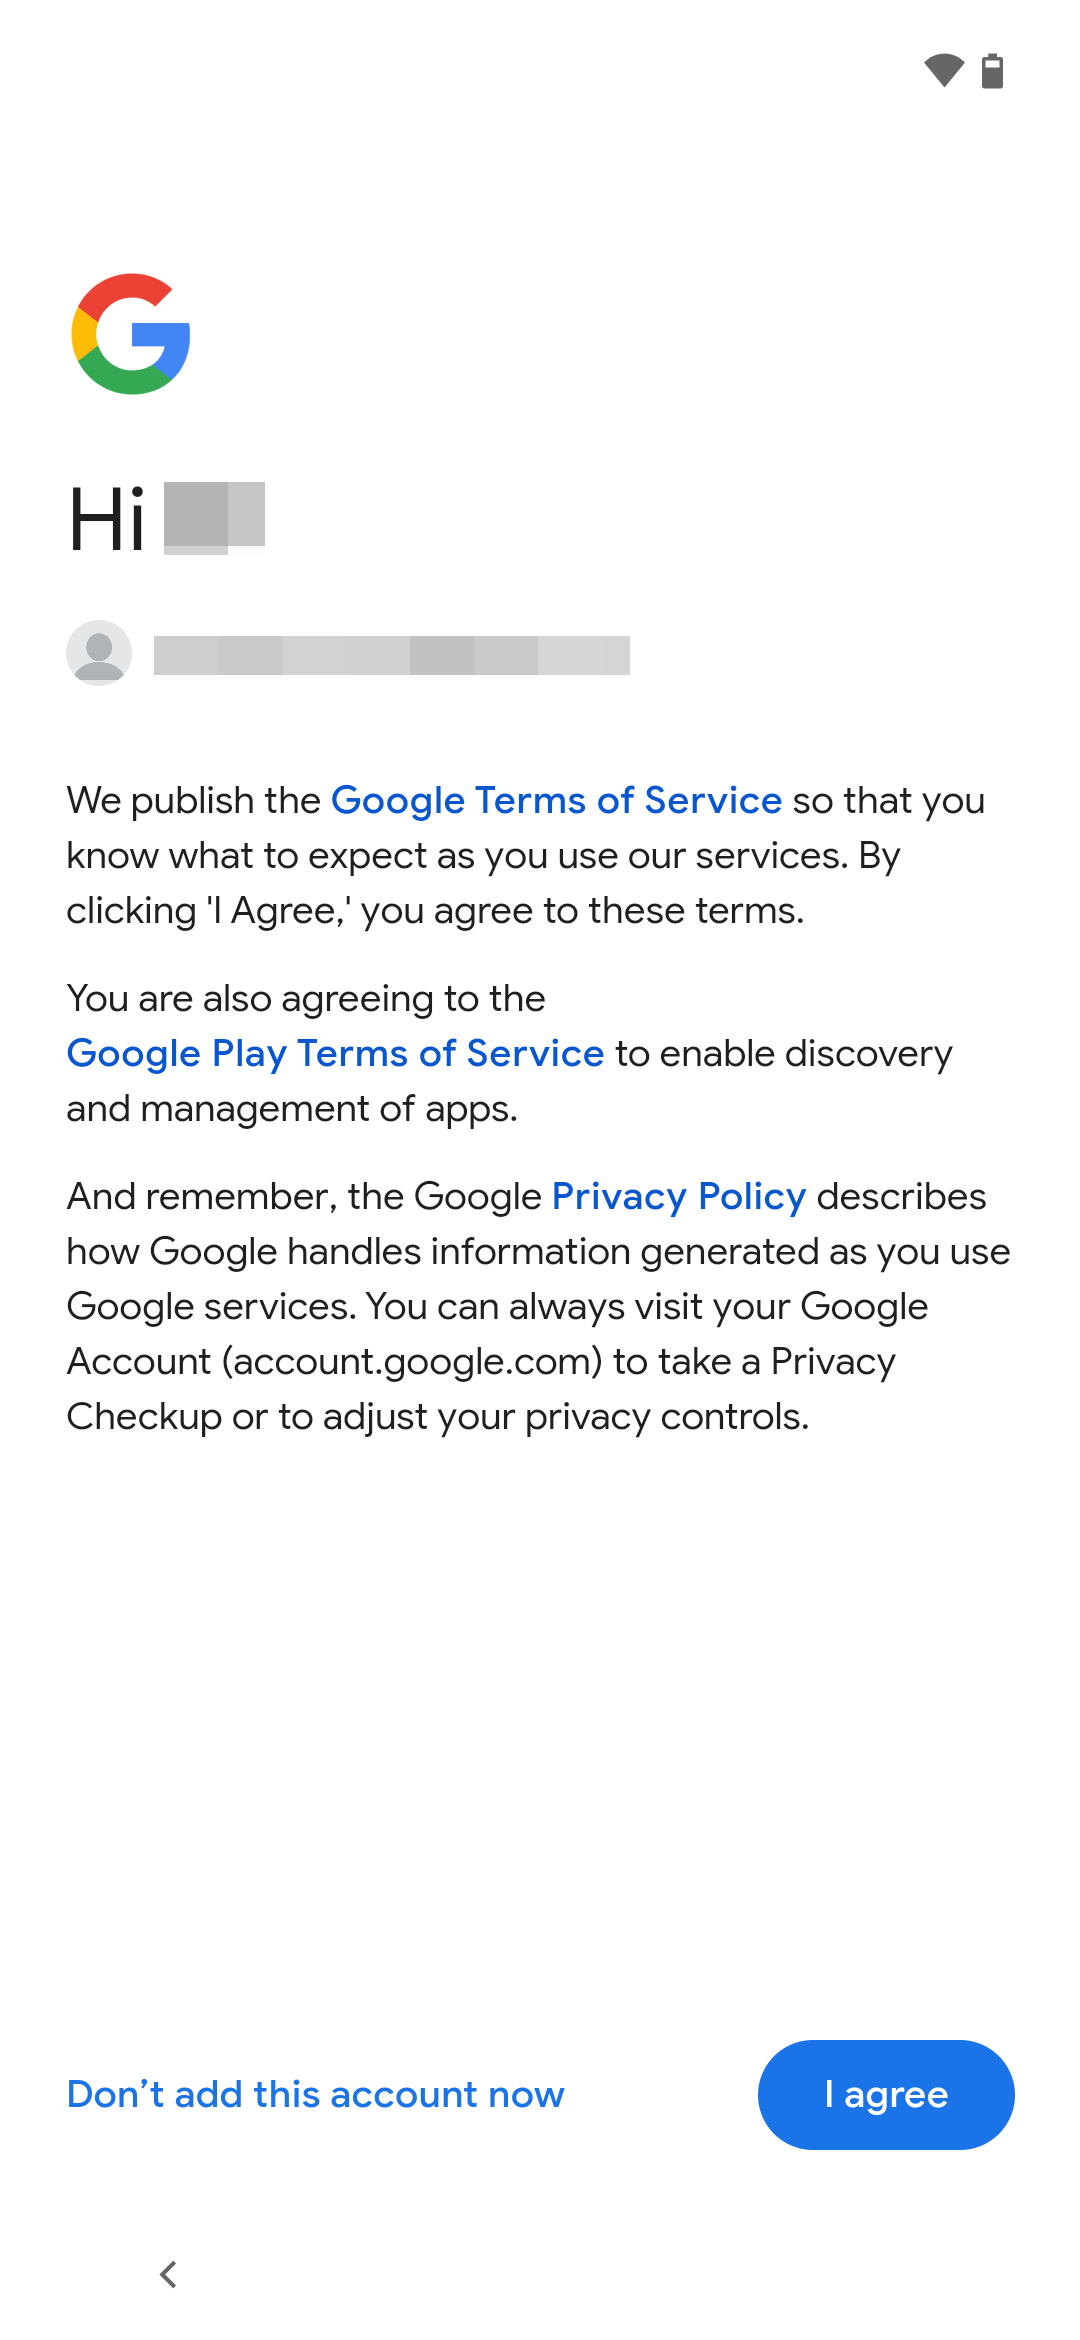Tap the gray profile avatar icon
This screenshot has height=2340, width=1080.
tap(99, 653)
